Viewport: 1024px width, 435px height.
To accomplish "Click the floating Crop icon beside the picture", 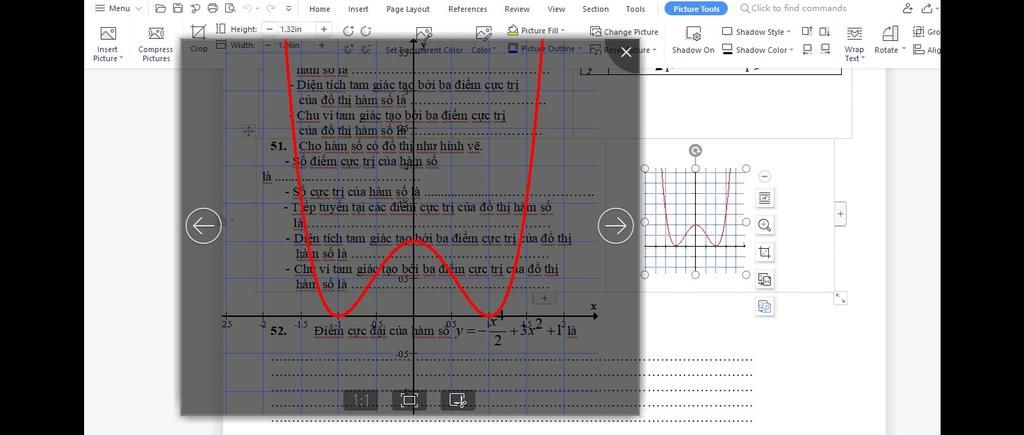I will coord(765,252).
